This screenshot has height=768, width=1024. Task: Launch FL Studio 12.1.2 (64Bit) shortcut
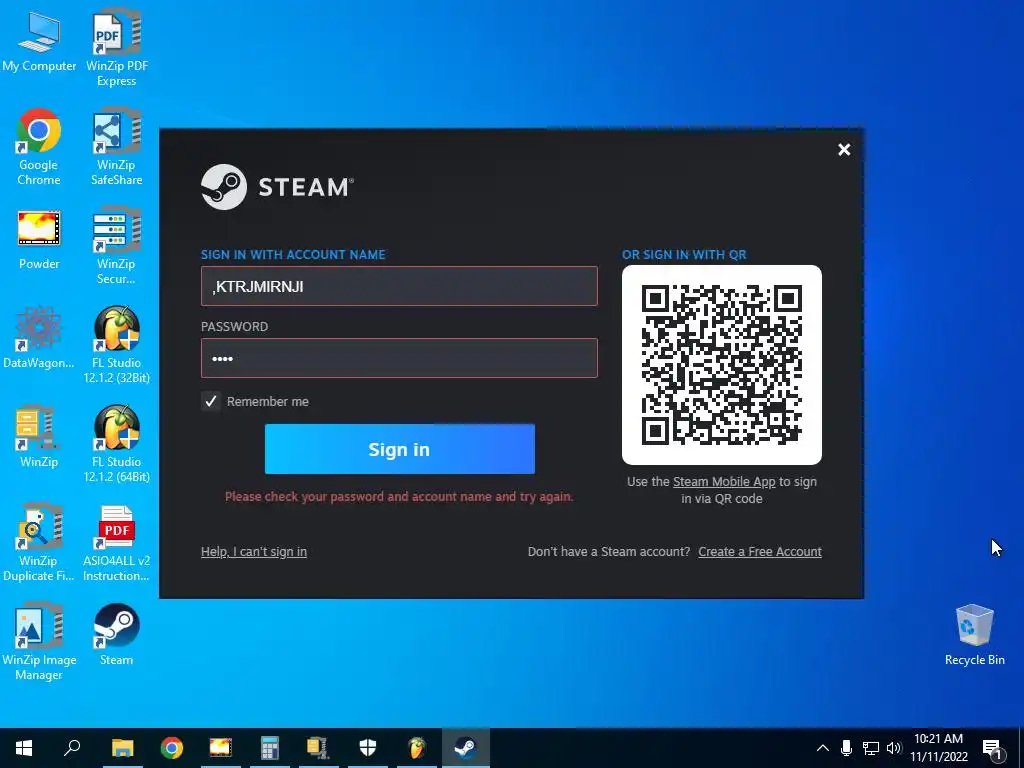click(116, 444)
